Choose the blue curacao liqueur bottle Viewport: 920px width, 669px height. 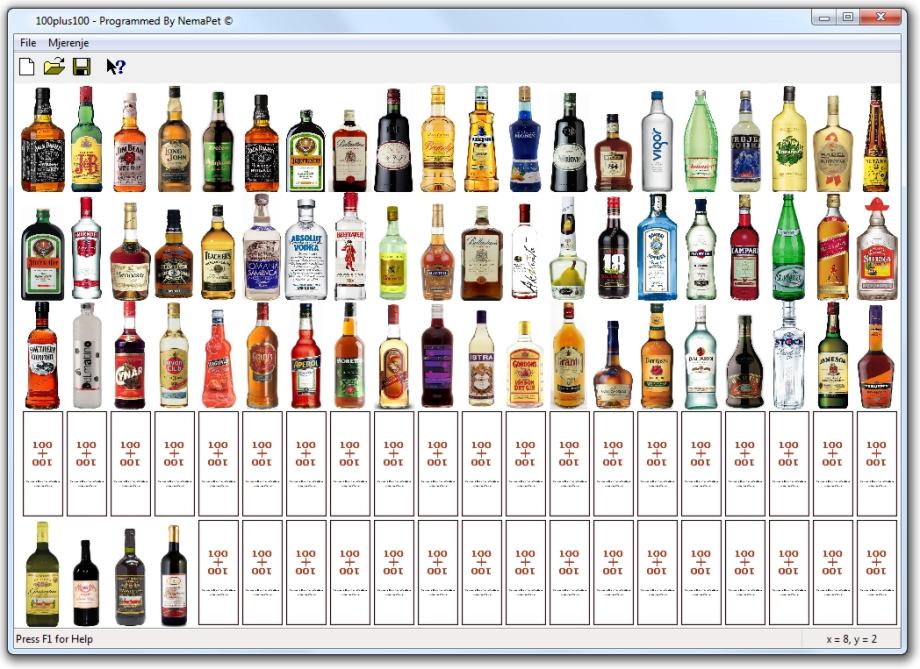tap(525, 138)
